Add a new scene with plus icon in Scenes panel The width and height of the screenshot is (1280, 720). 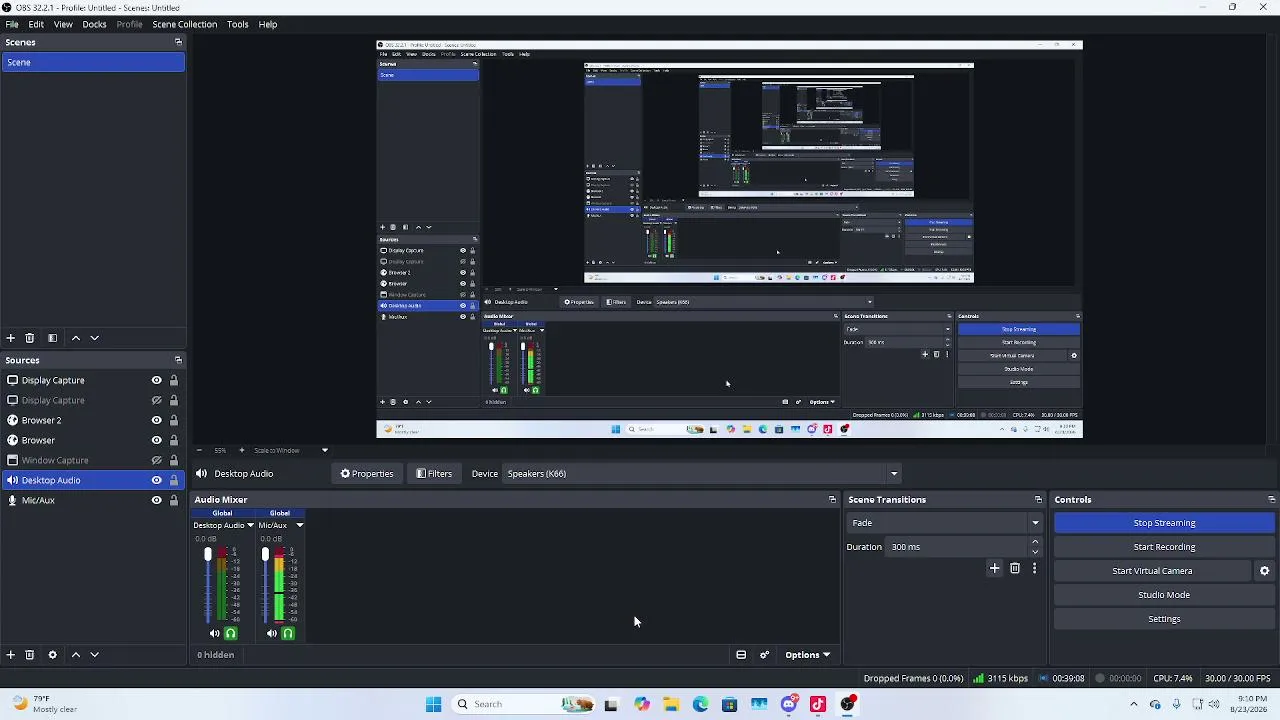coord(11,338)
